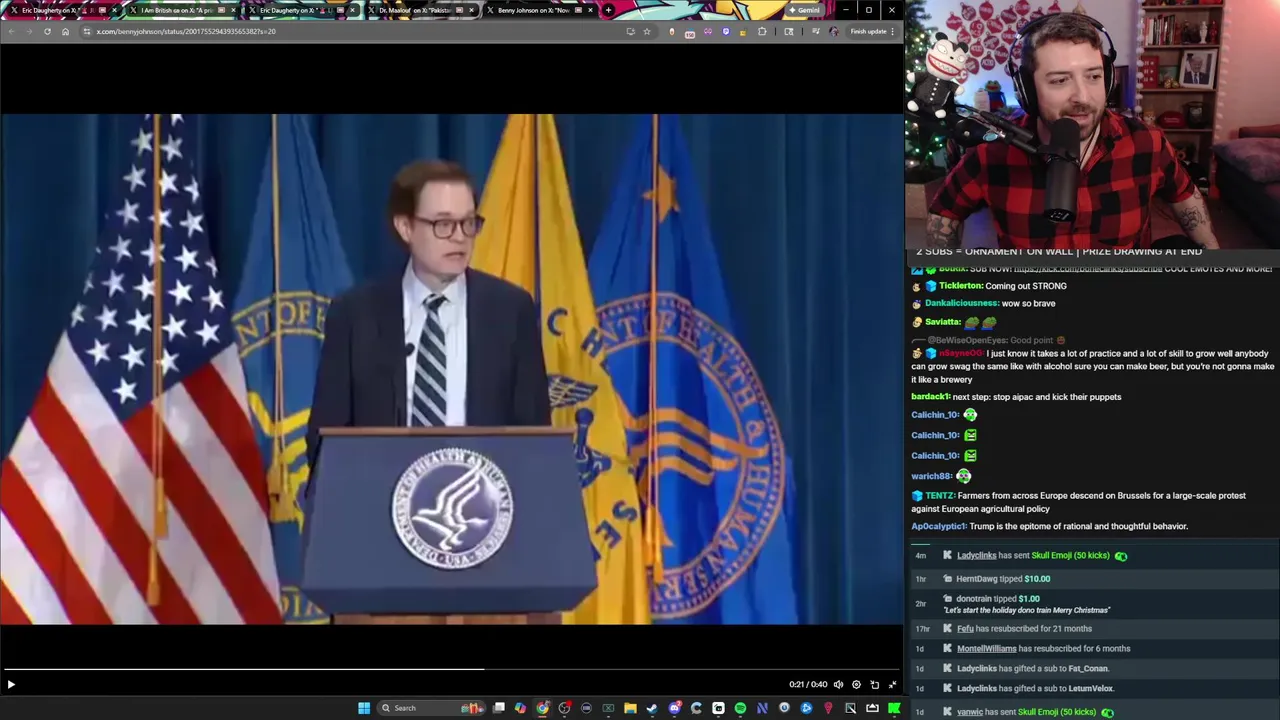Bookmark this page with the star icon

(647, 31)
